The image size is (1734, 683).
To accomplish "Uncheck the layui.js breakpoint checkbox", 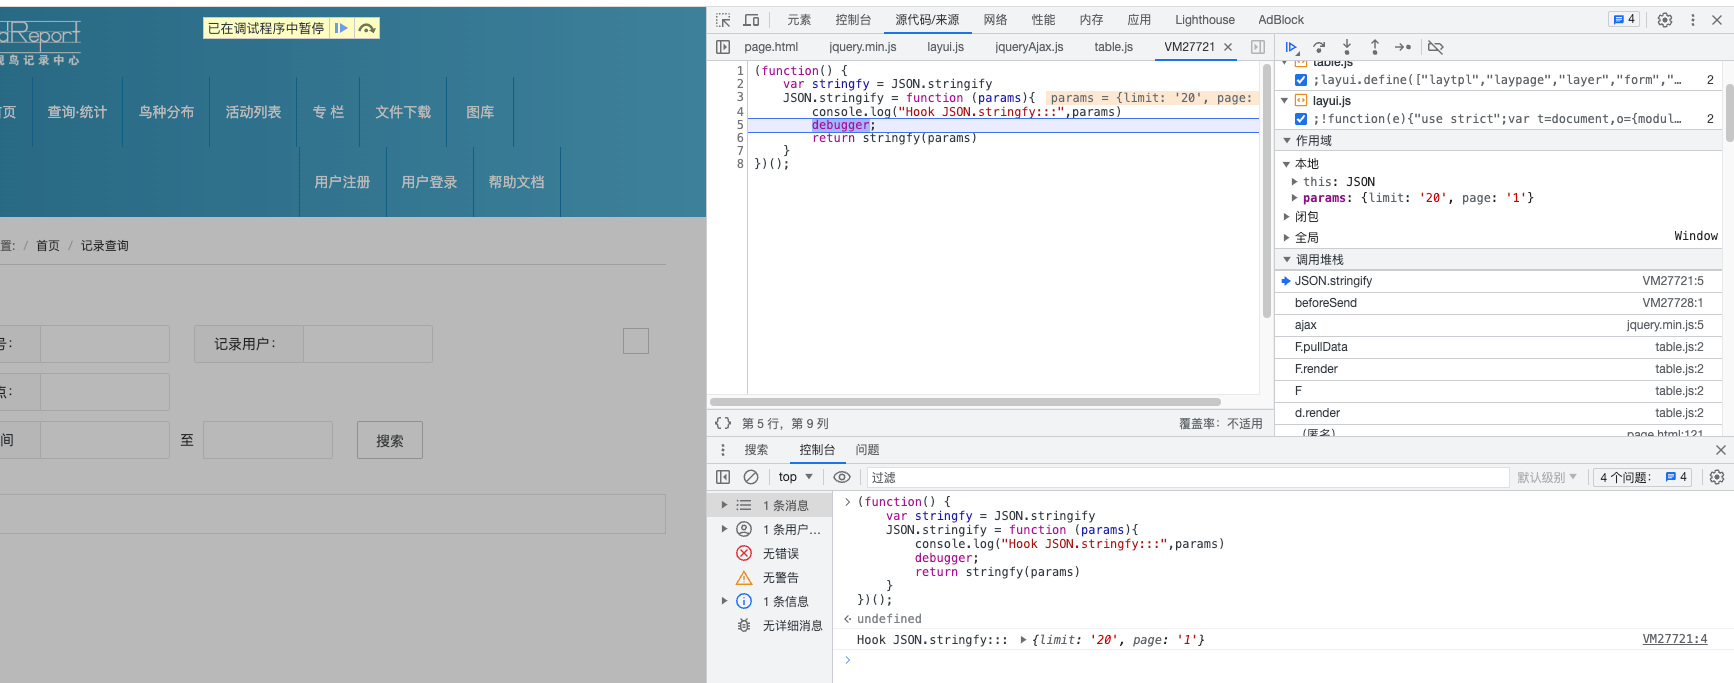I will point(1301,119).
